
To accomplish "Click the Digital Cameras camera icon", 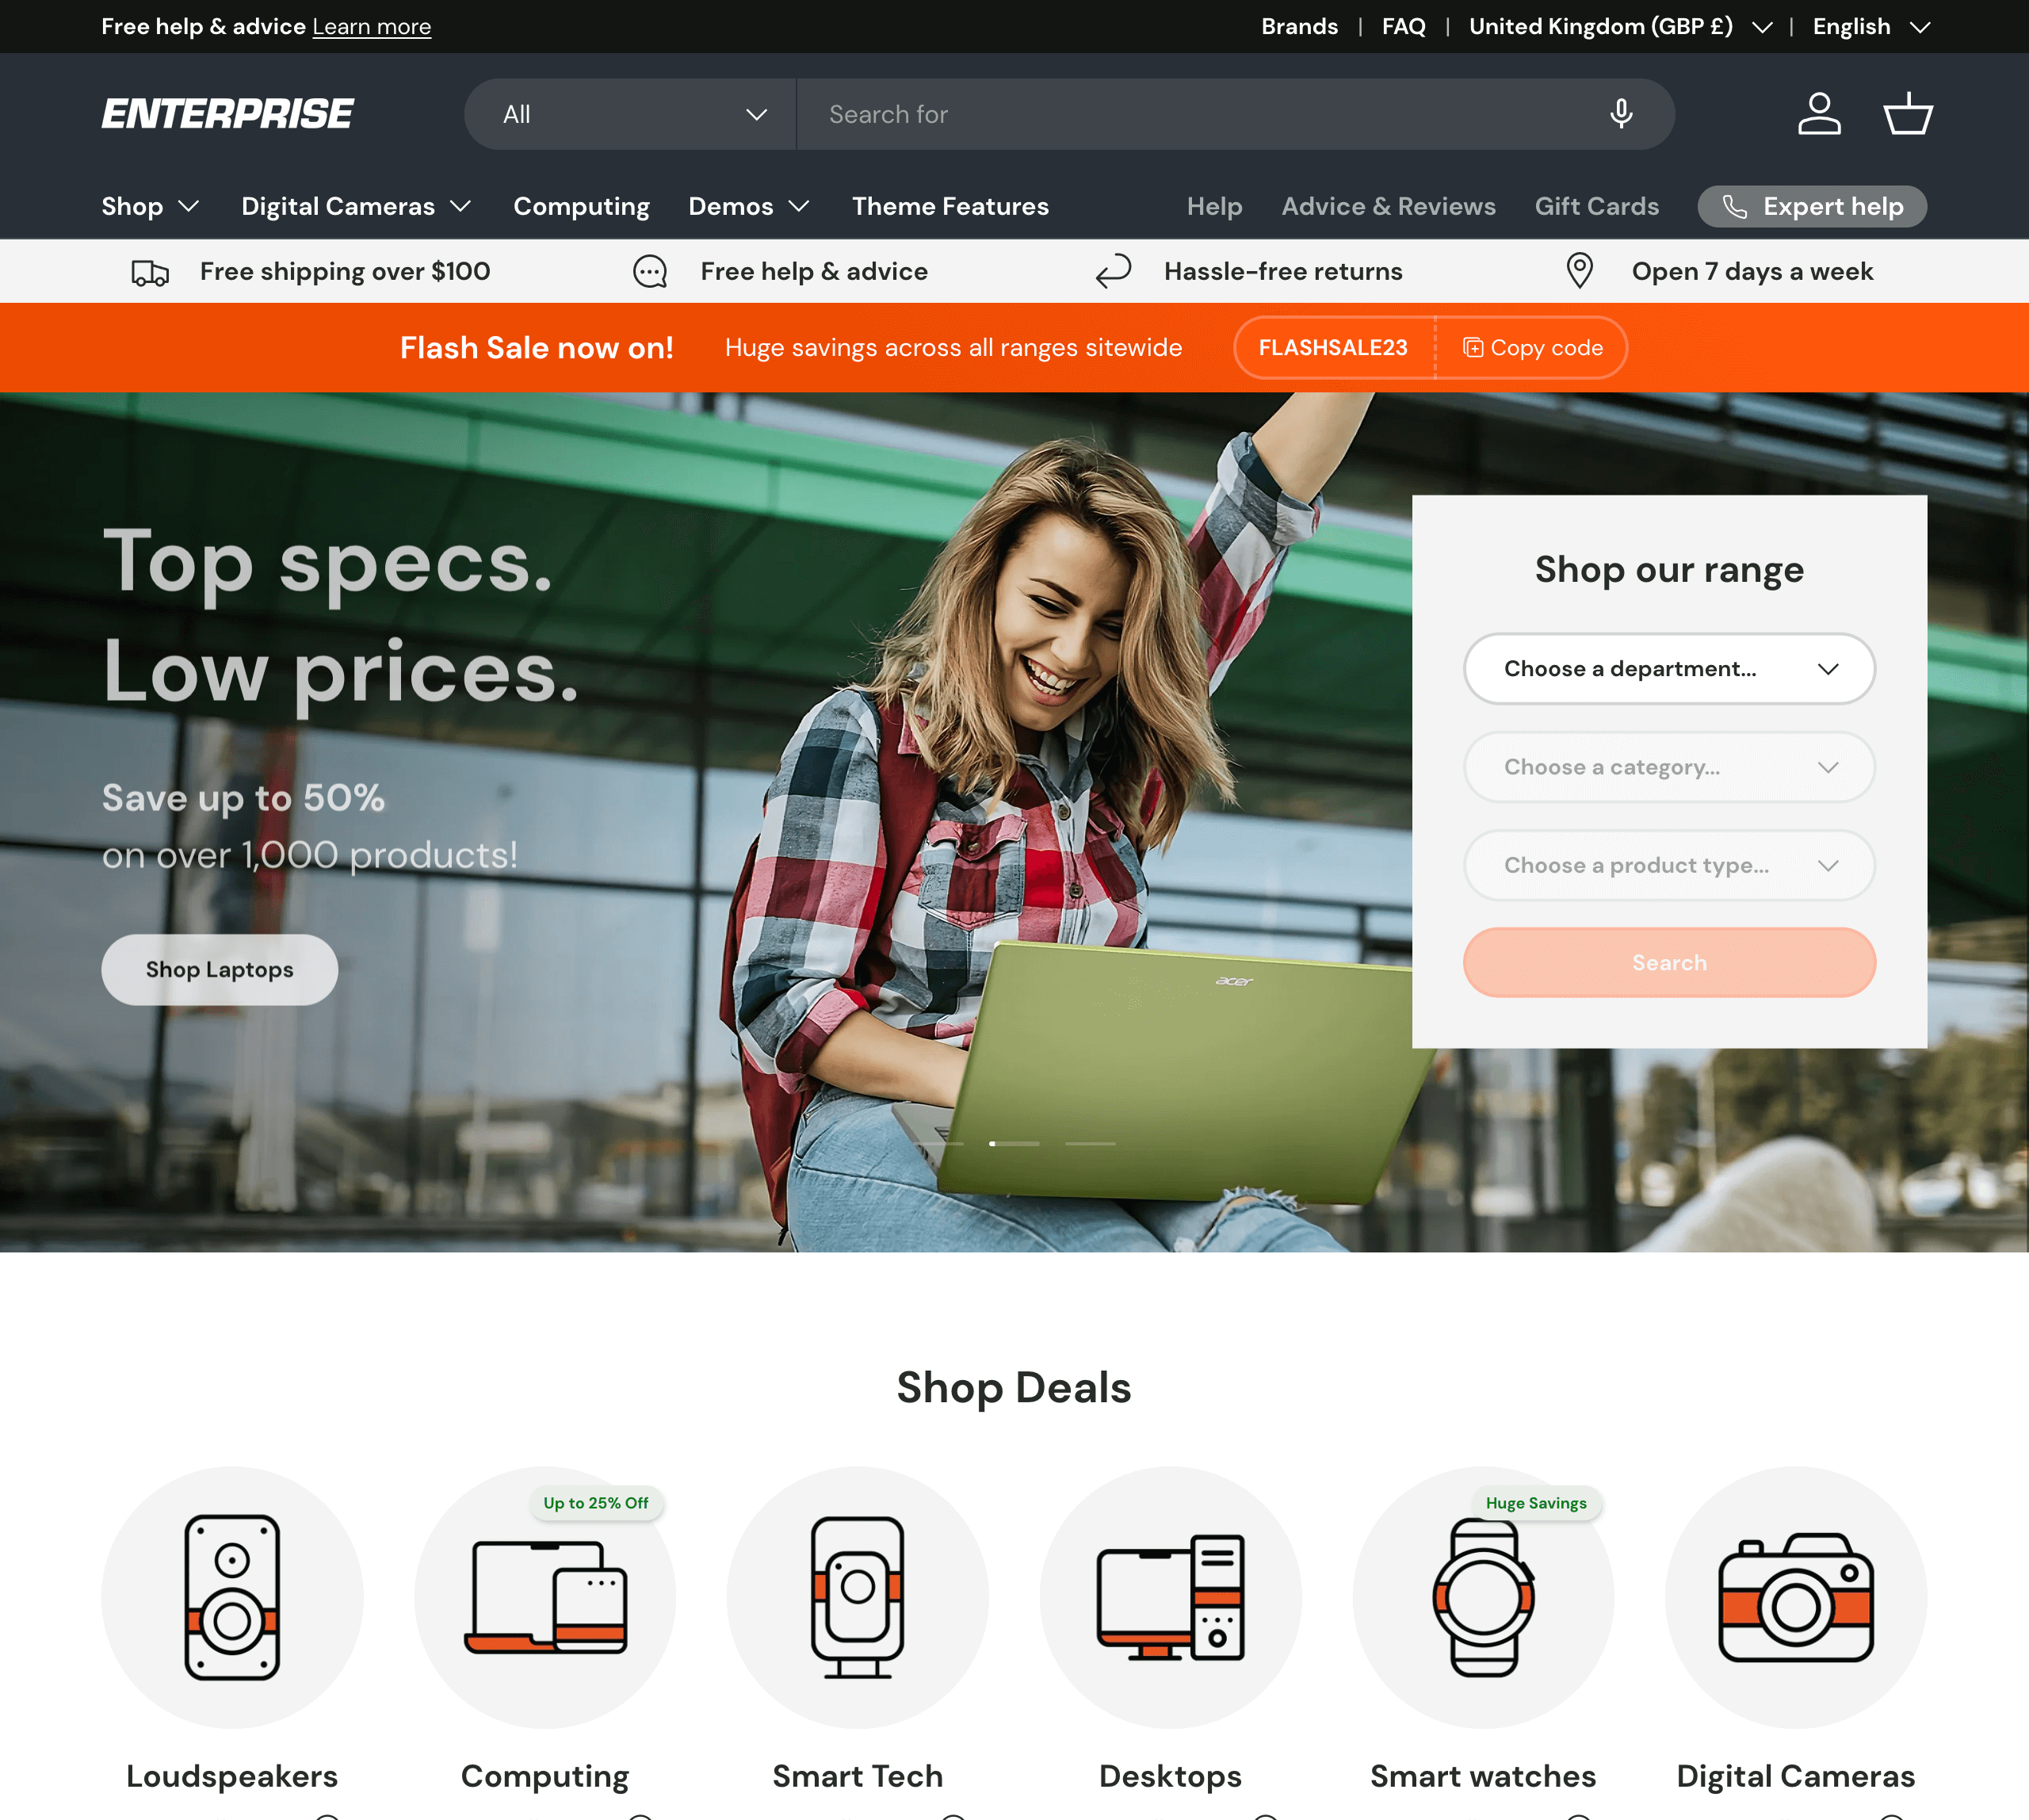I will pos(1795,1597).
